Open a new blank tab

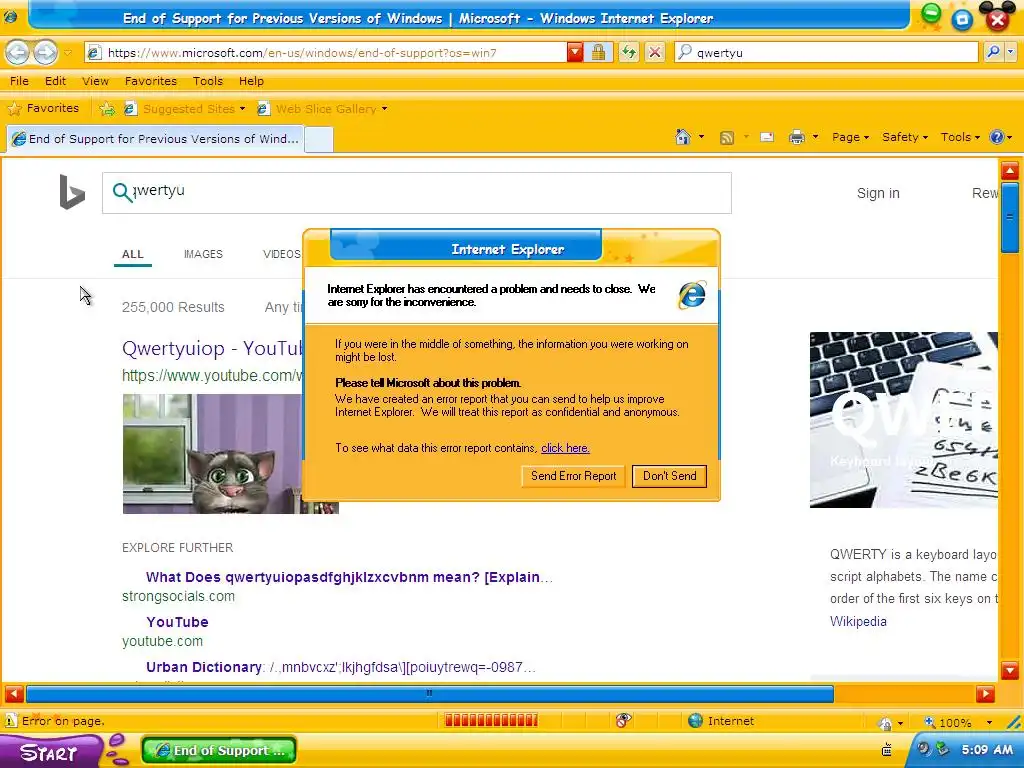pyautogui.click(x=319, y=140)
